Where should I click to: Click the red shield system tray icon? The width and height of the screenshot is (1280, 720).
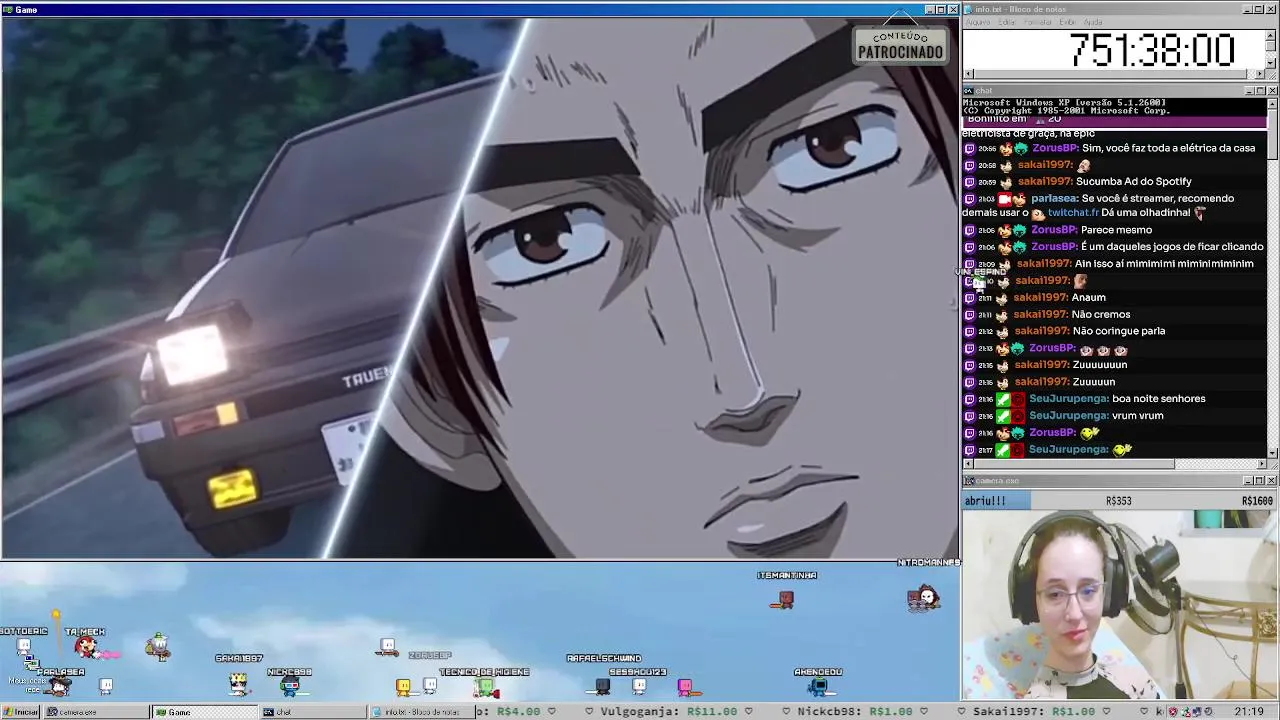[x=1172, y=712]
